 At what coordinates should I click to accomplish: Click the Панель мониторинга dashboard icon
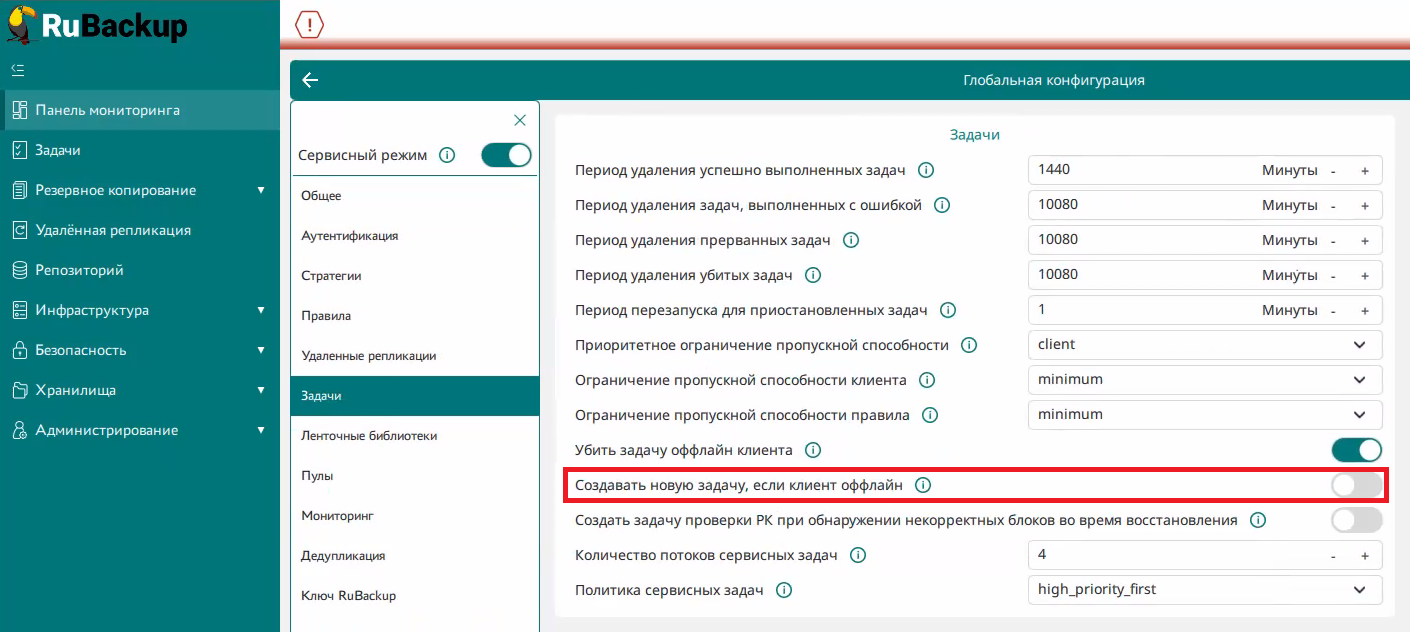19,110
